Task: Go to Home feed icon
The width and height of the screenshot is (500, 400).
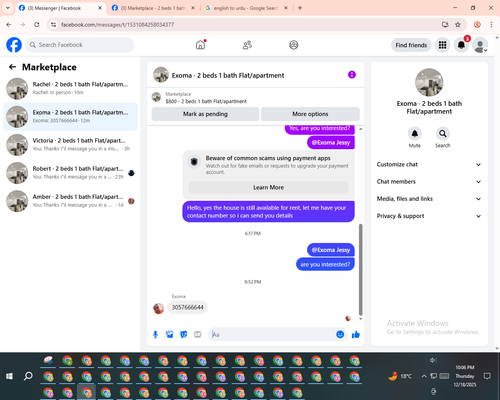Action: tap(200, 45)
